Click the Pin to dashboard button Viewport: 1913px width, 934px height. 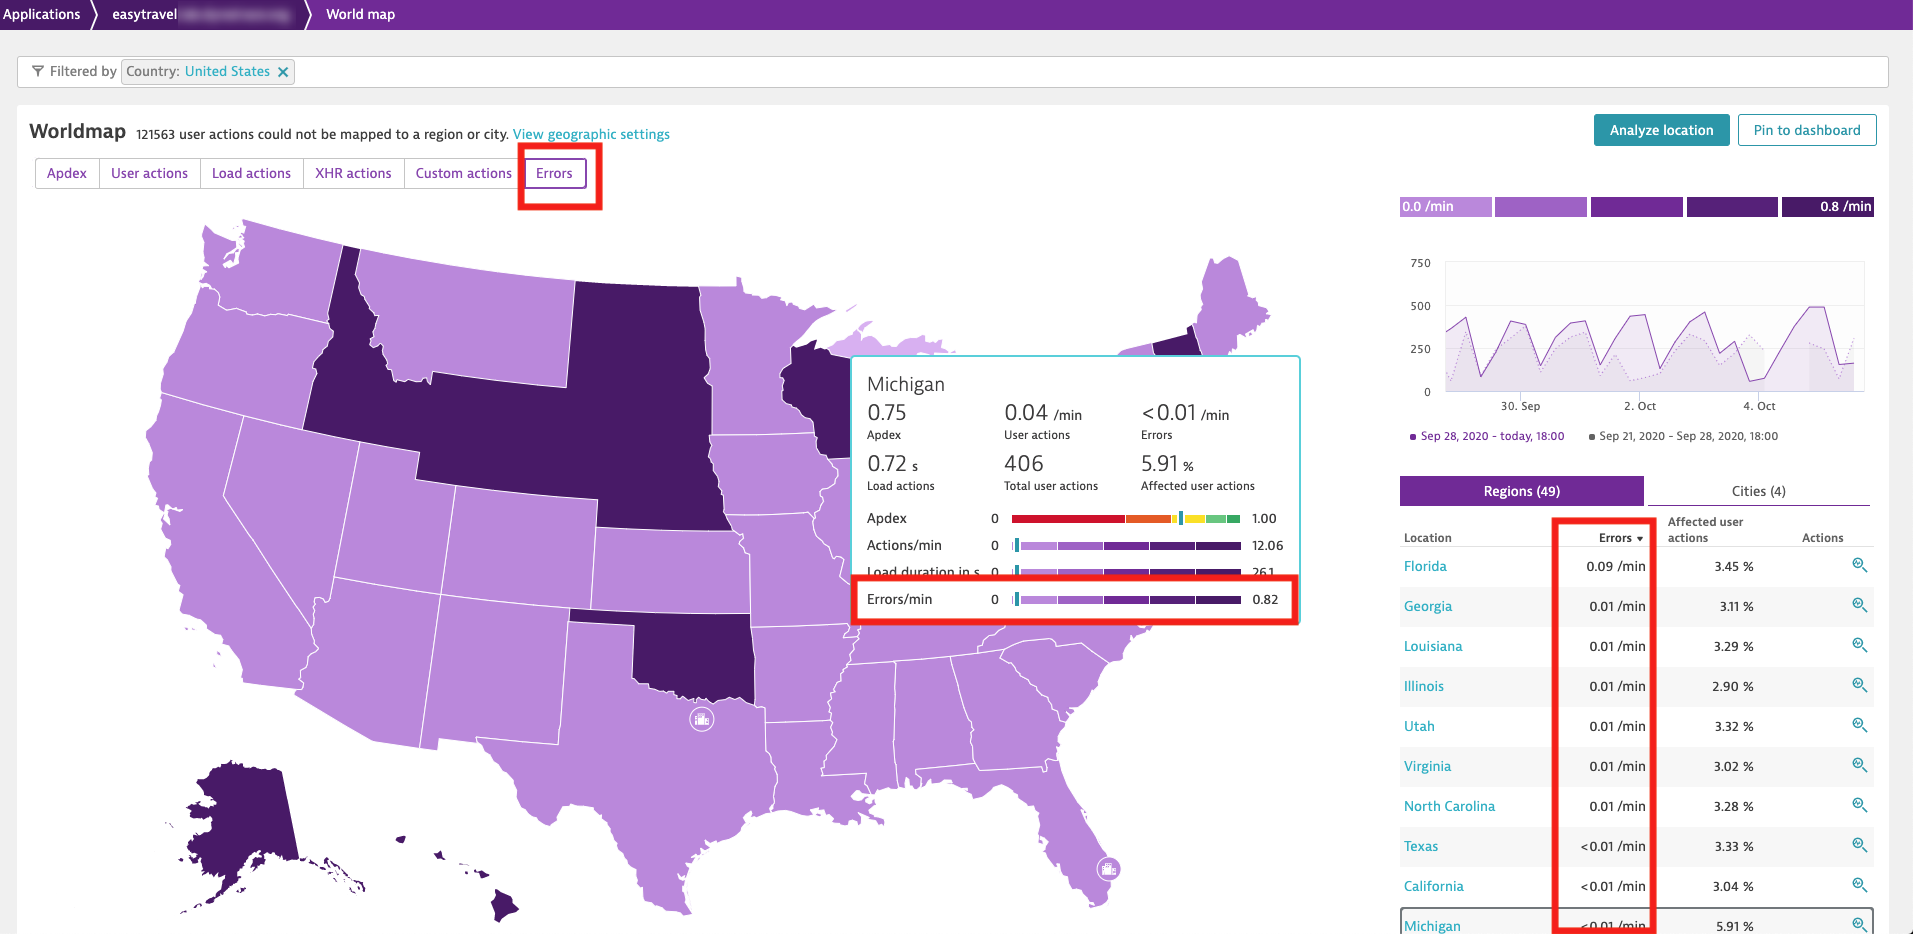[1807, 130]
